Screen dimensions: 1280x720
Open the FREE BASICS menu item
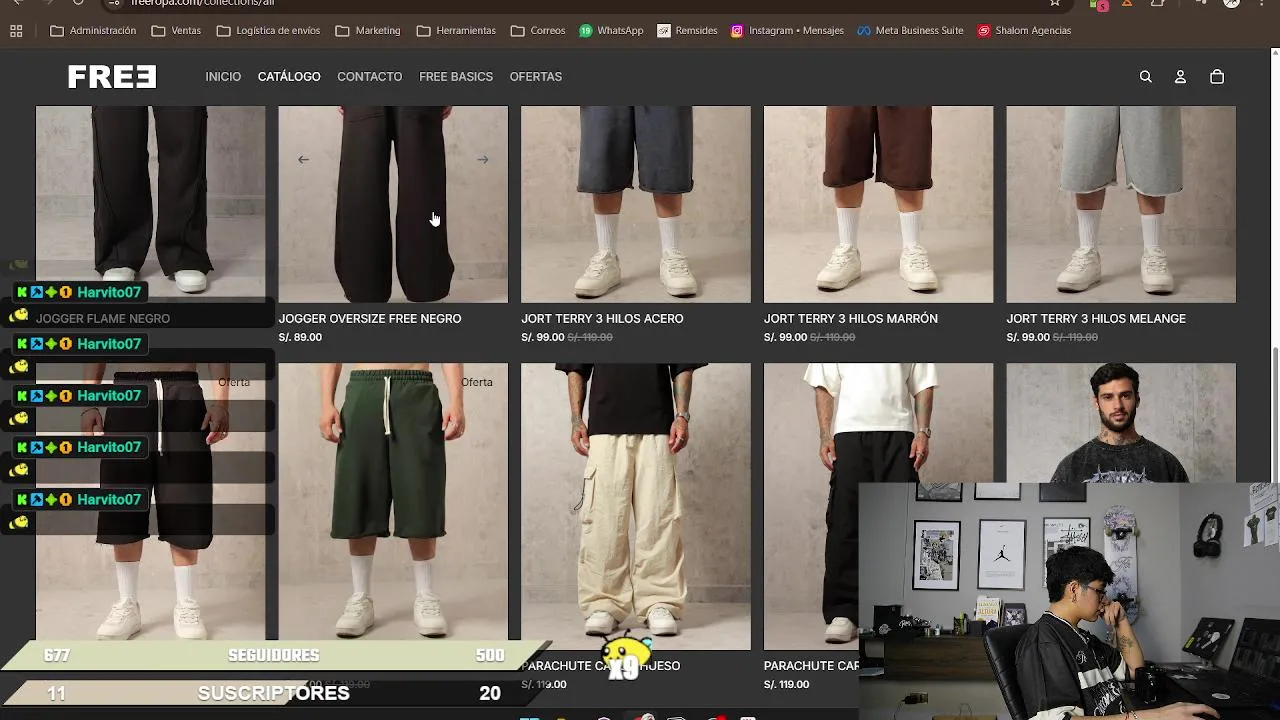click(456, 77)
